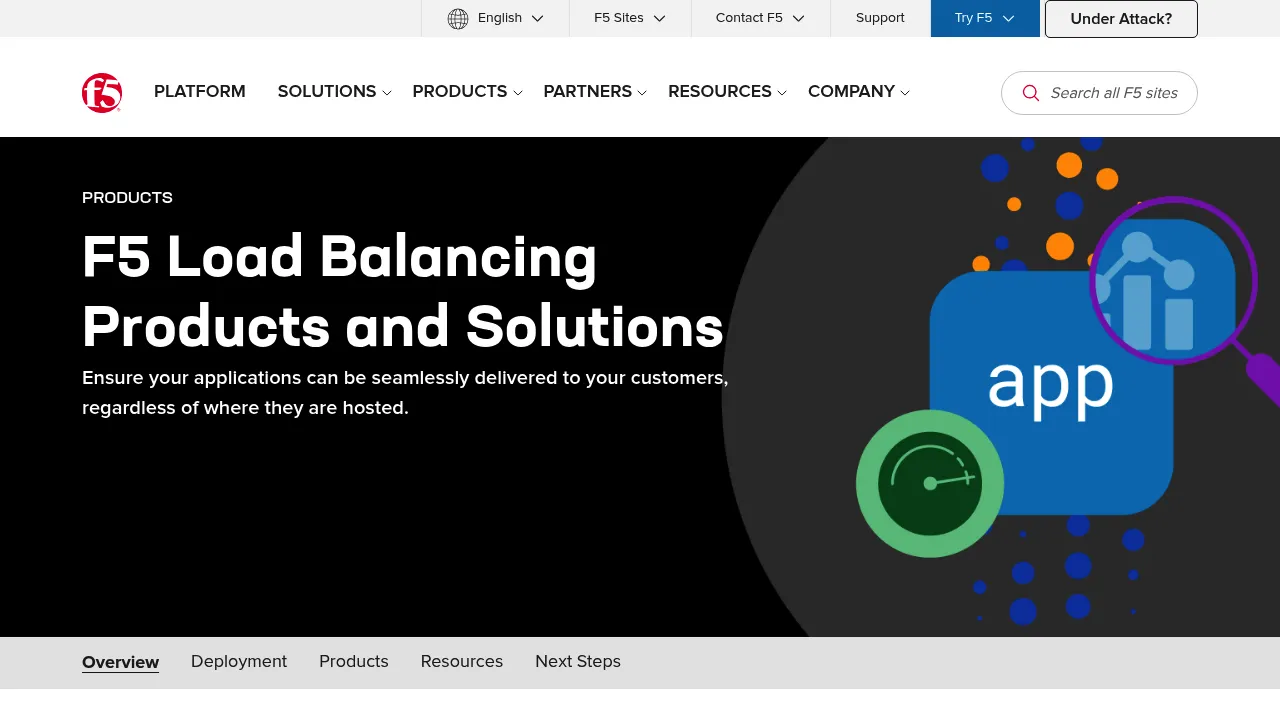Expand the F5 Sites dropdown
1280x720 pixels.
[x=630, y=18]
